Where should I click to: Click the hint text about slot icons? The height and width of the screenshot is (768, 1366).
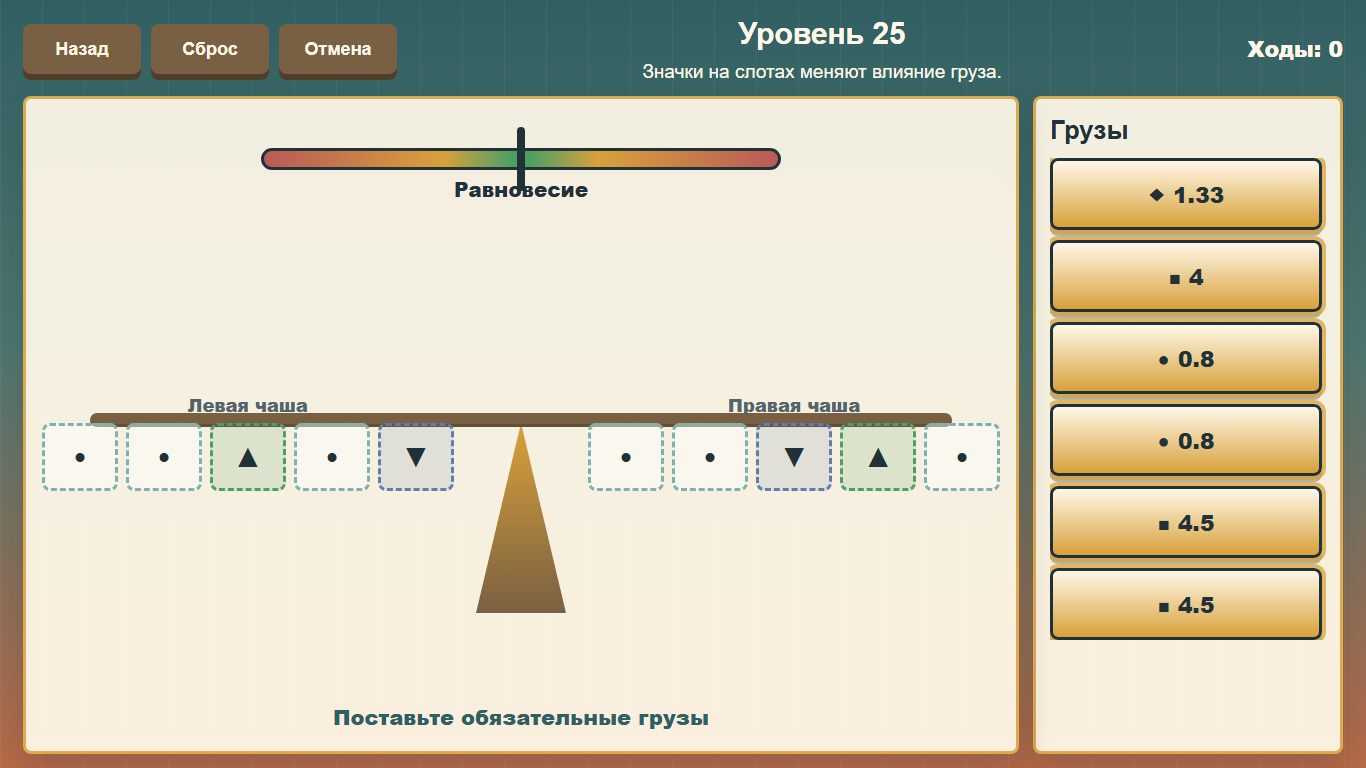pos(822,72)
